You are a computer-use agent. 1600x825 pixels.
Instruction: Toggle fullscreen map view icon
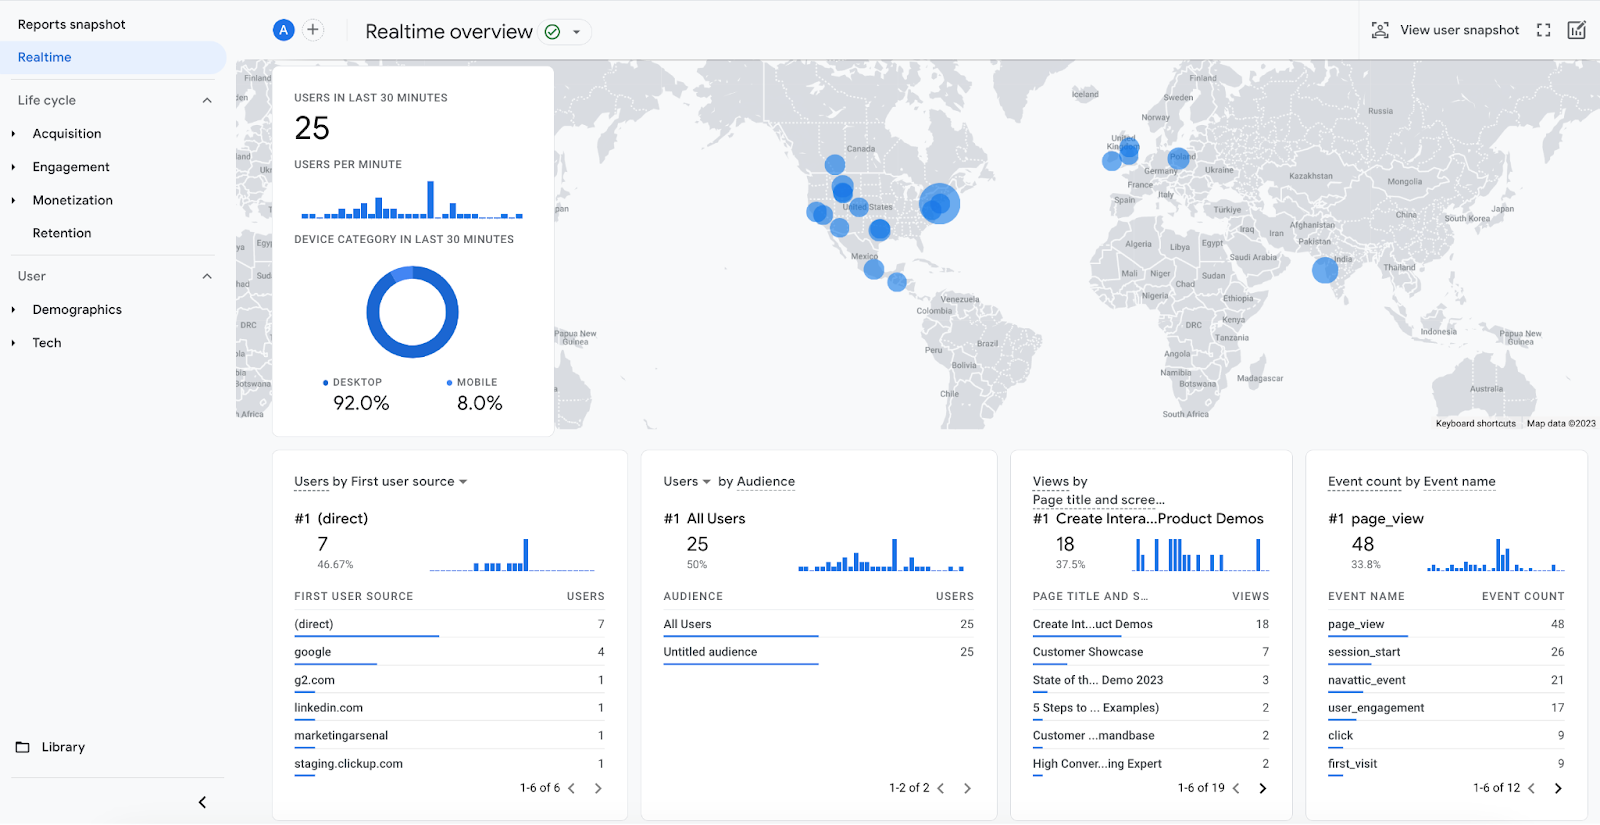[x=1544, y=30]
